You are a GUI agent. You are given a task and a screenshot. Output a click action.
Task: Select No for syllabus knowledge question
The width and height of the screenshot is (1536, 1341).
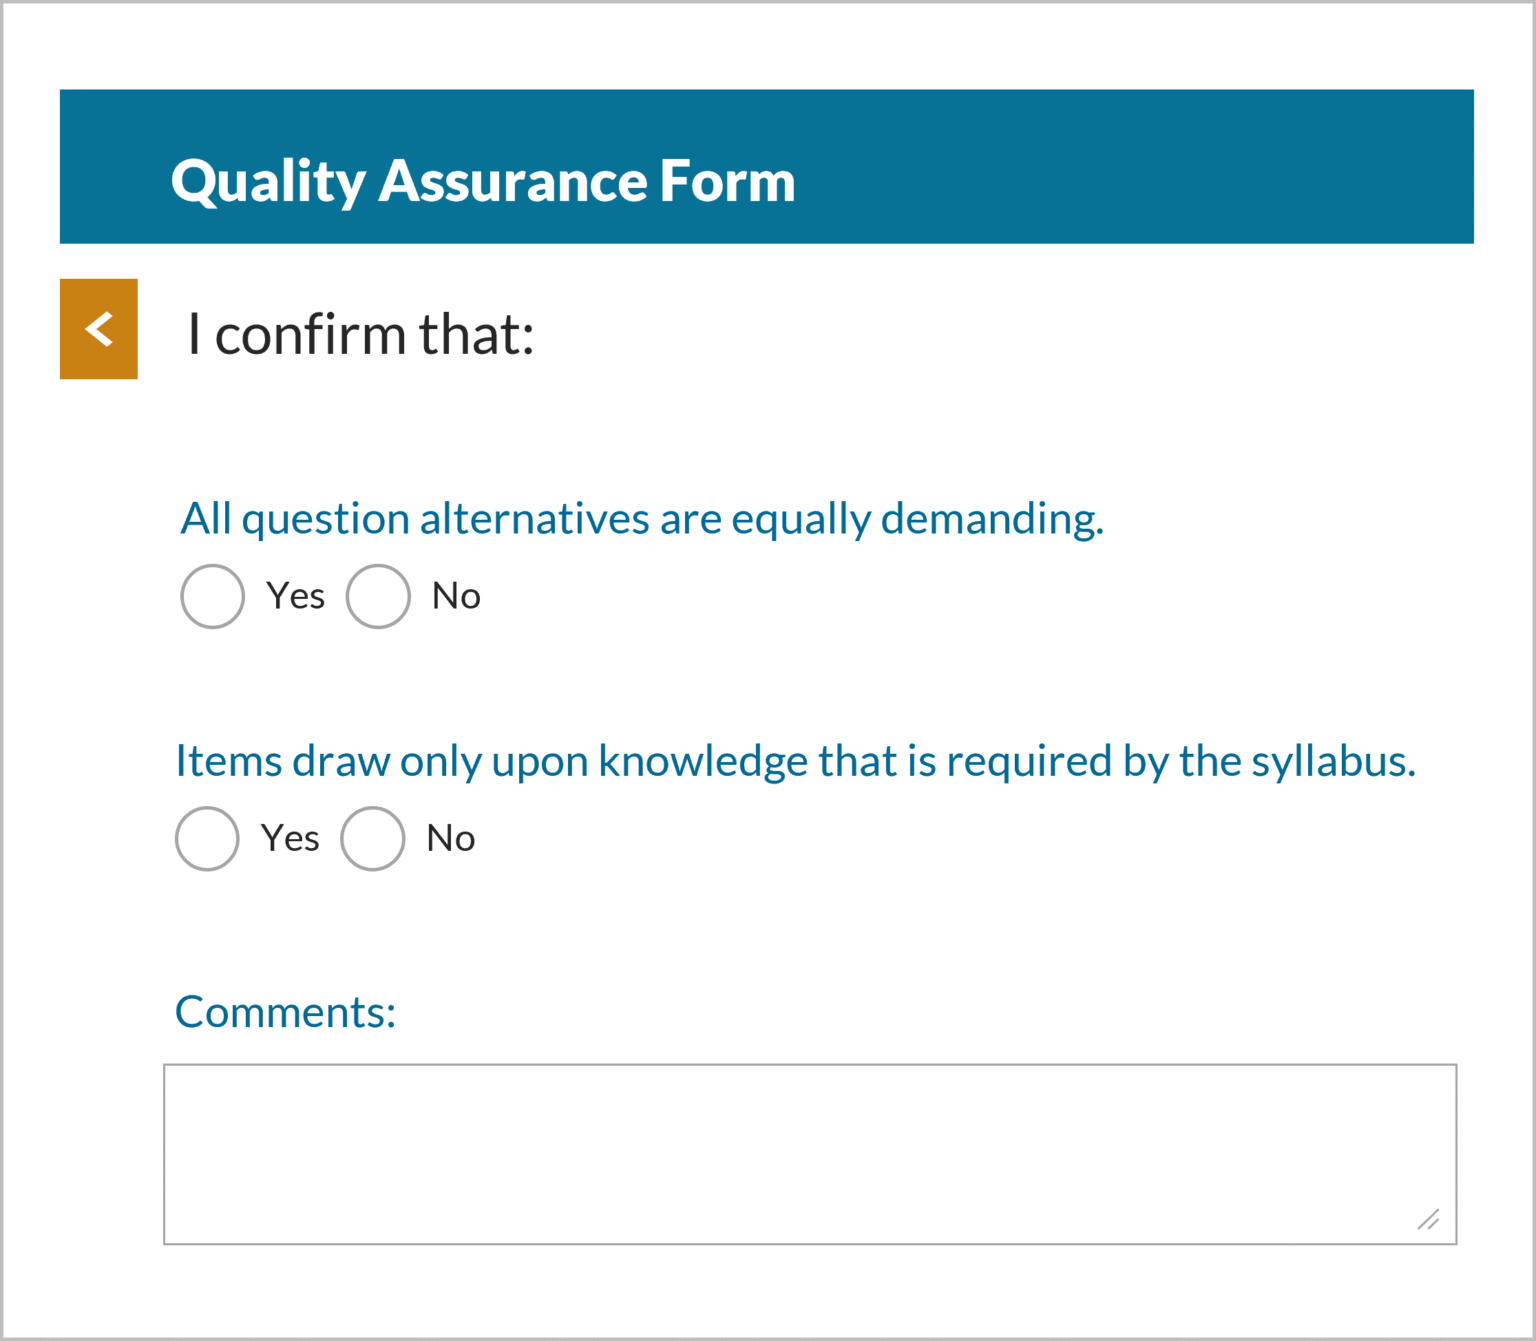coord(372,839)
